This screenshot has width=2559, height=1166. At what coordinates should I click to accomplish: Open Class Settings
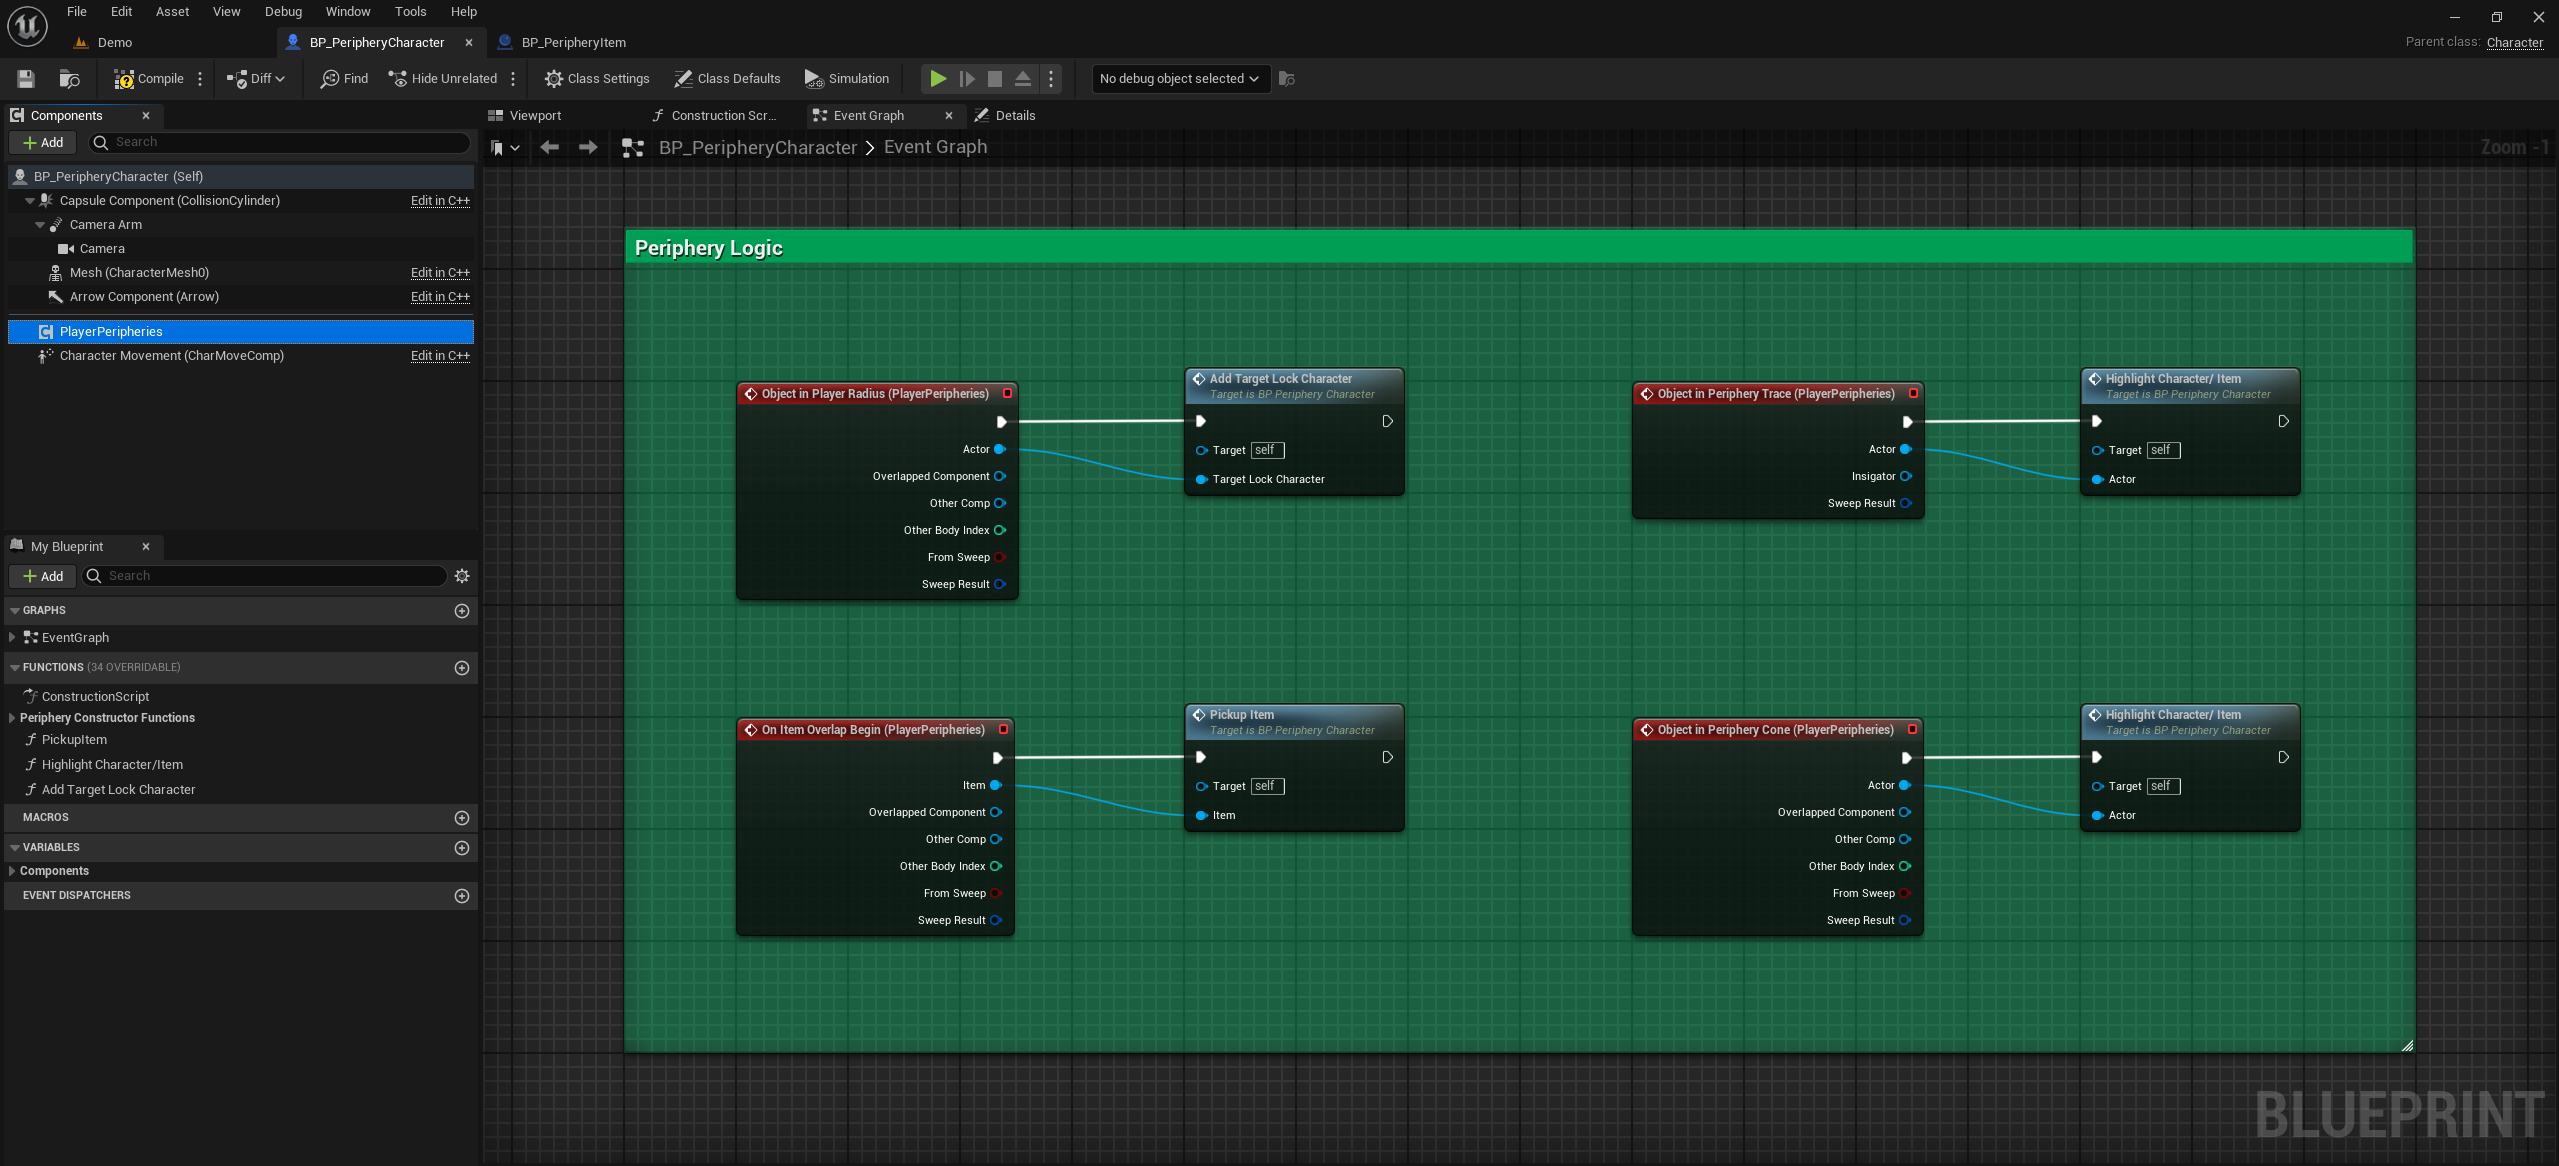(597, 79)
